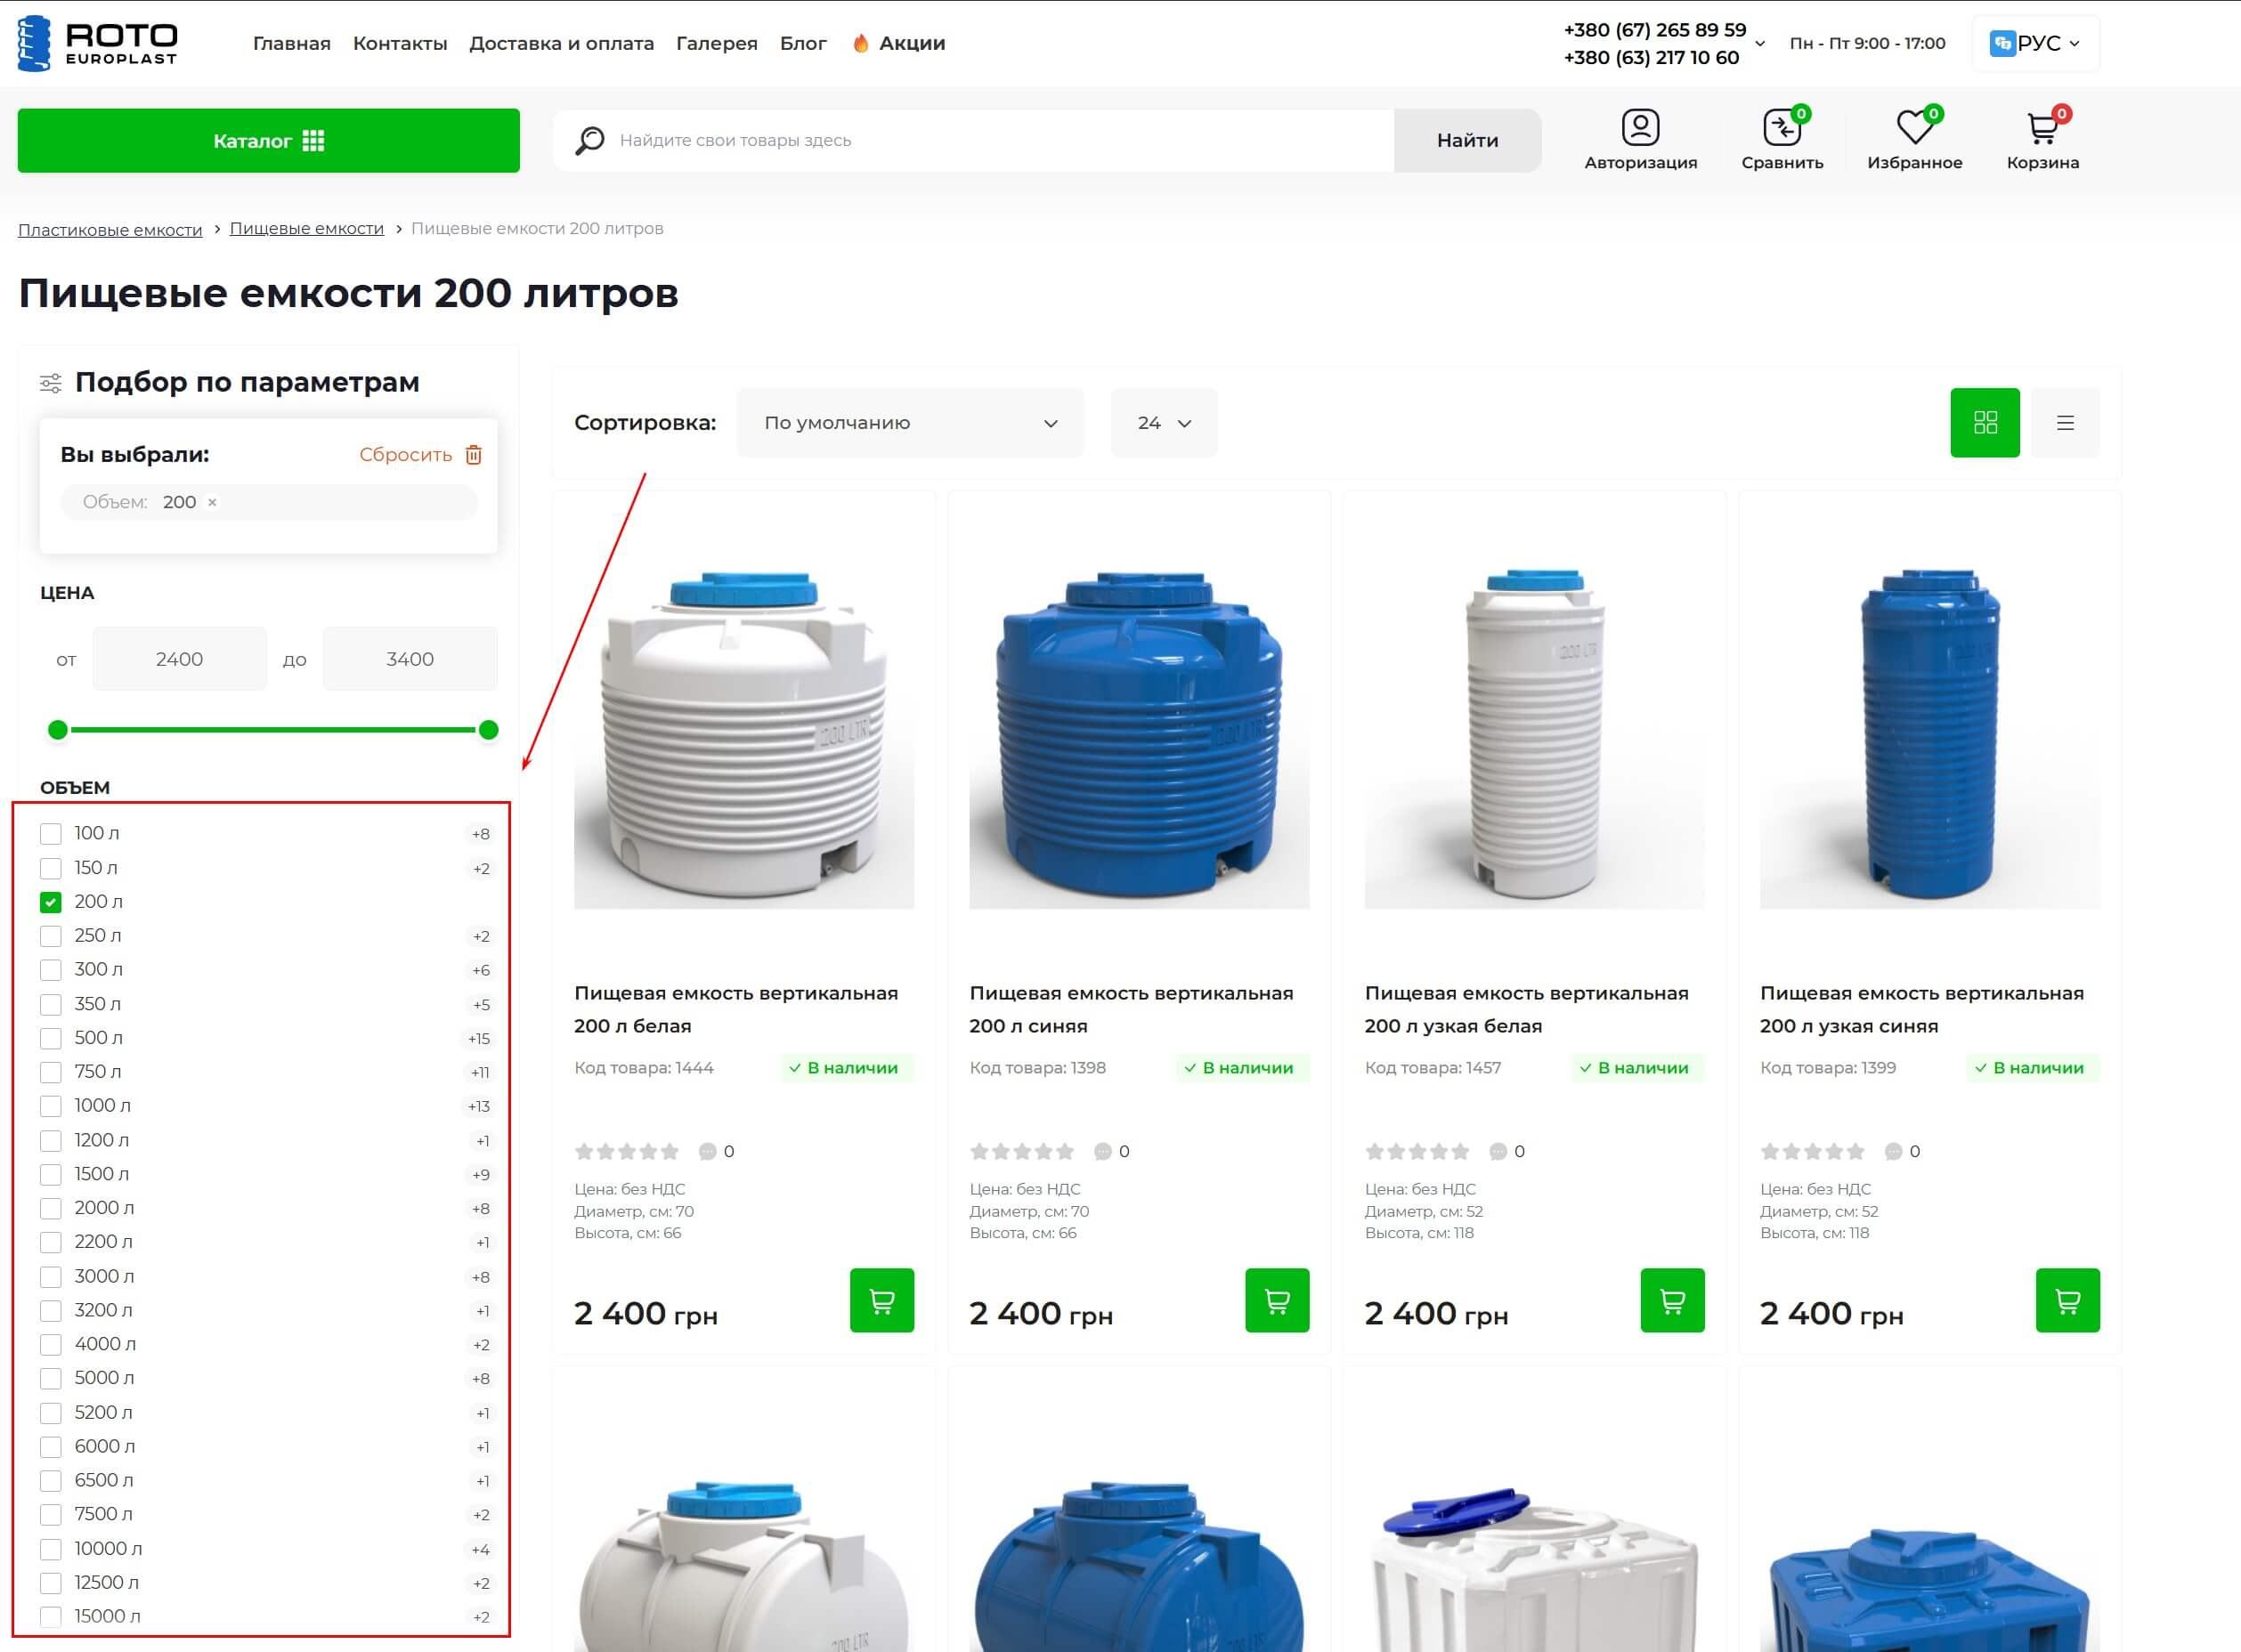Click the trash icon next to Сбросить
2241x1652 pixels.
coord(474,455)
